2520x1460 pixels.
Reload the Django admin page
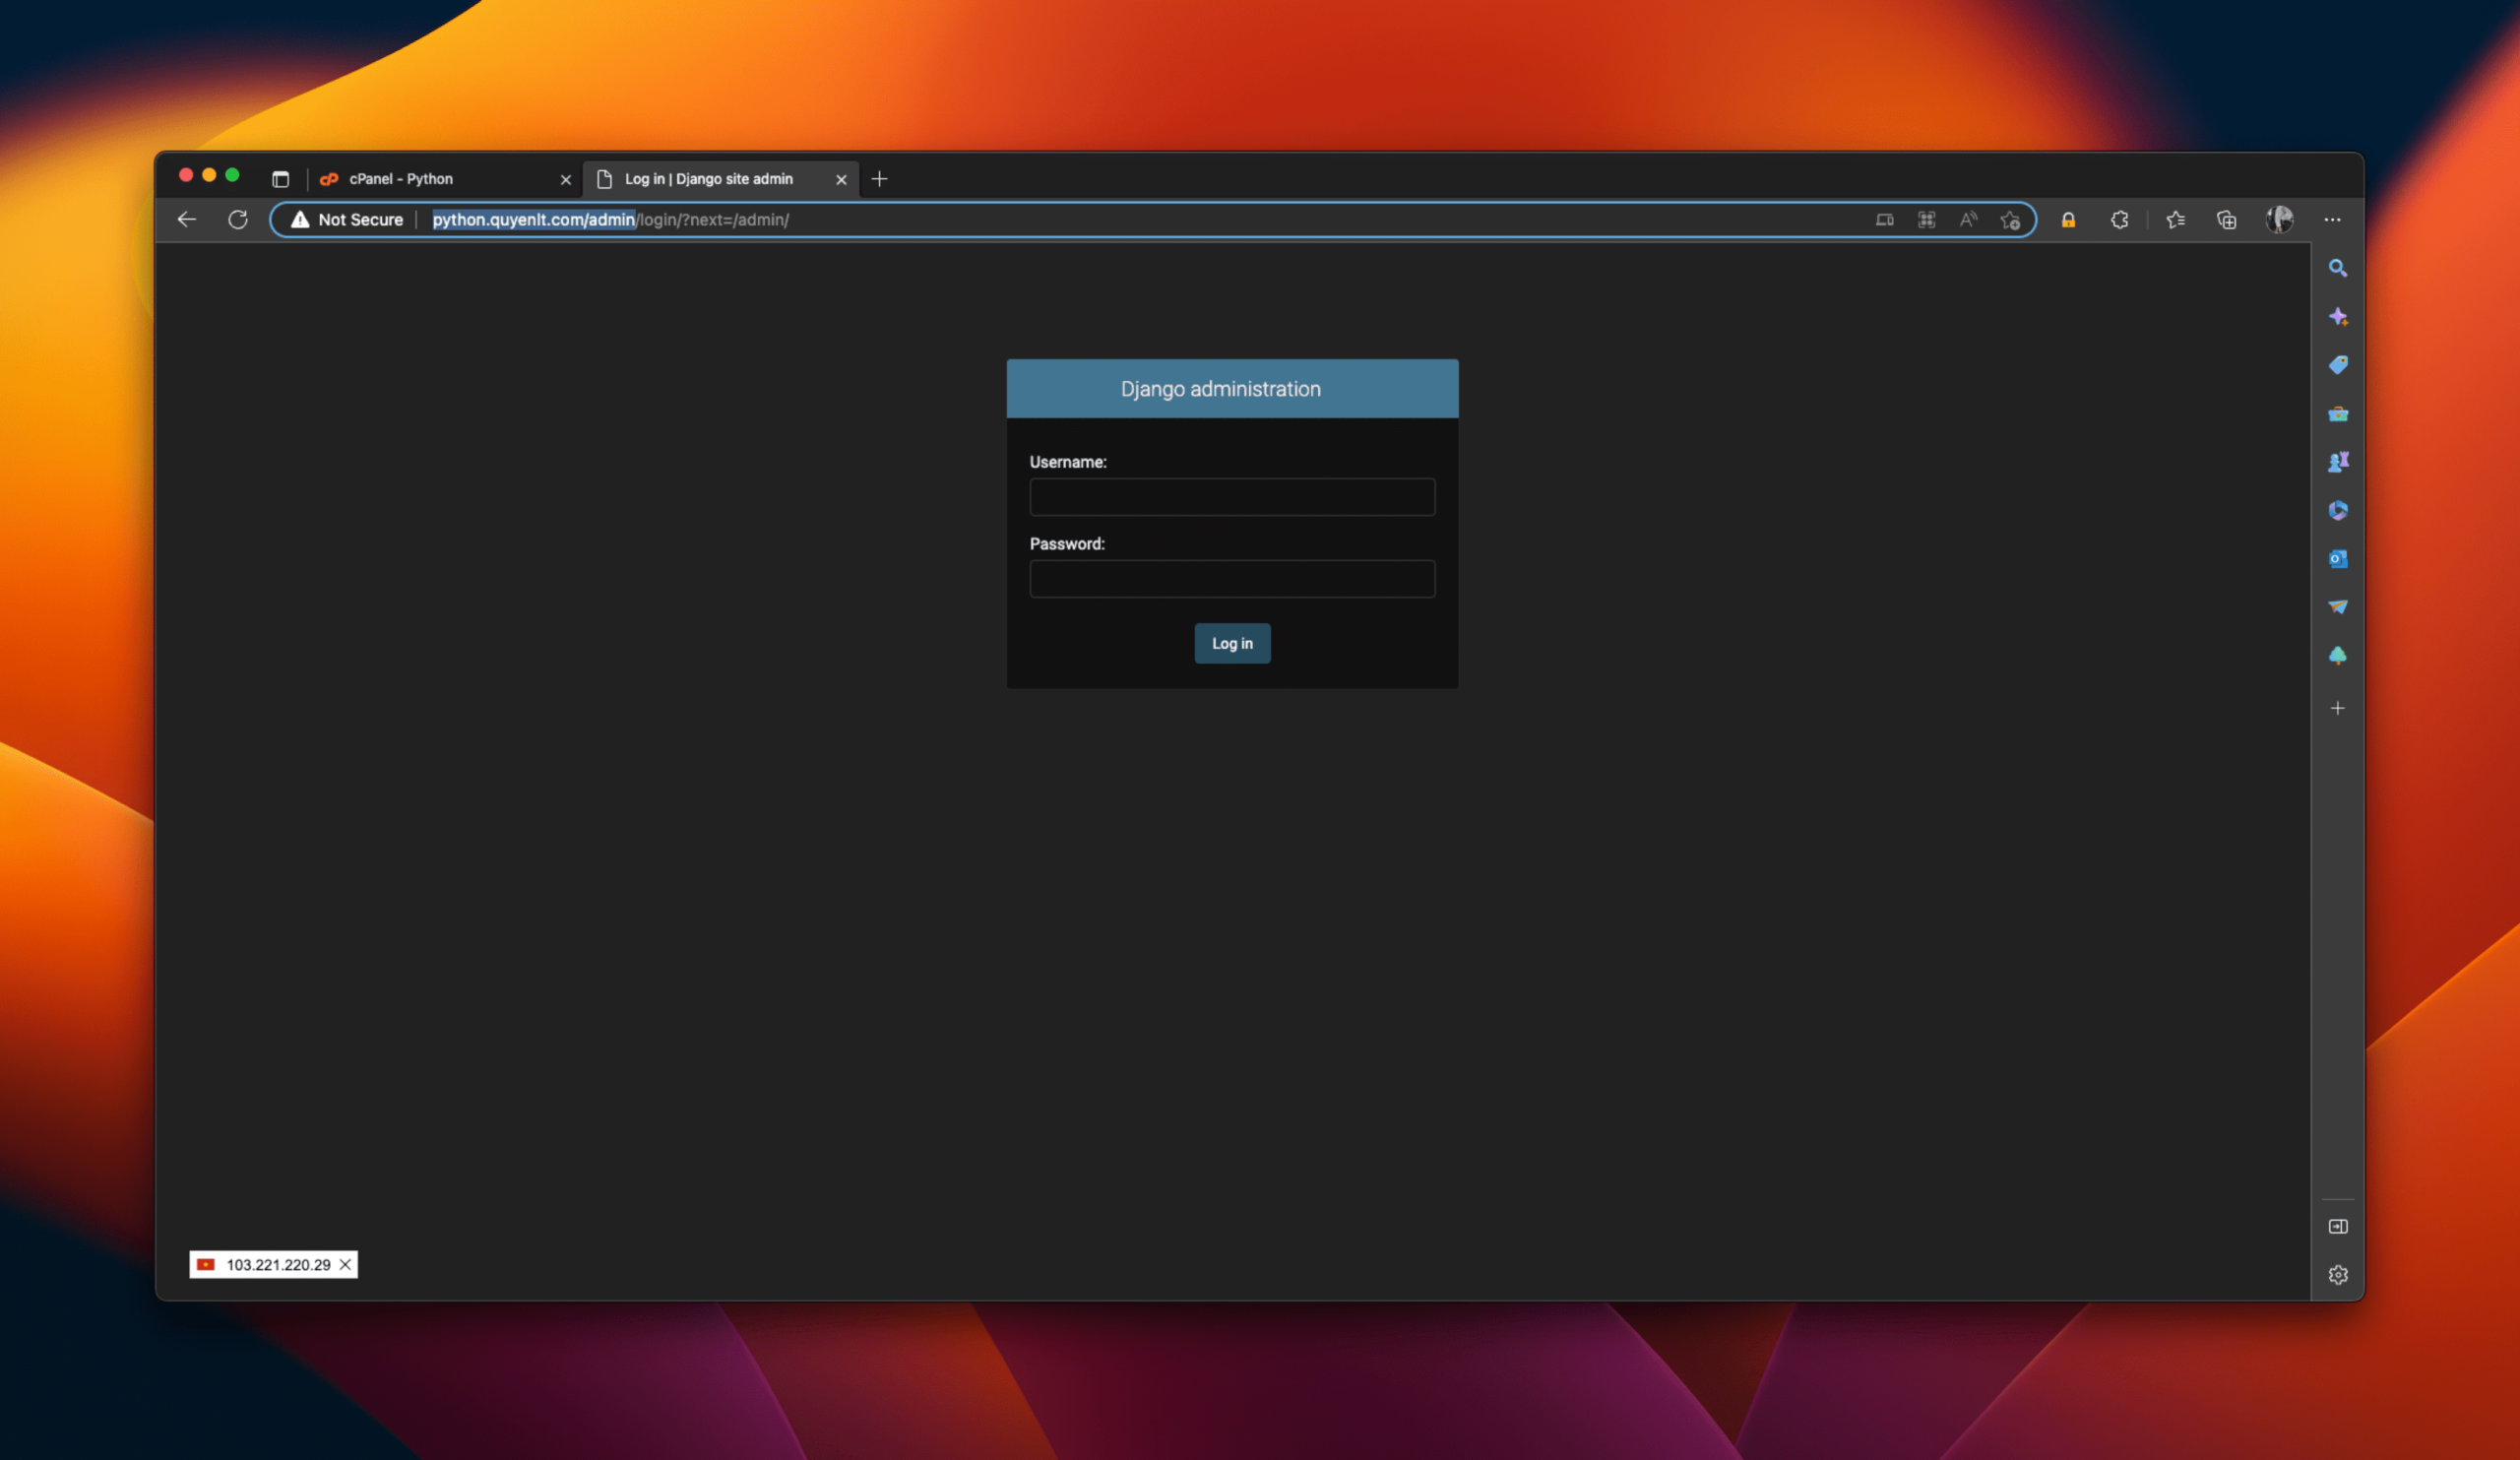pos(237,220)
